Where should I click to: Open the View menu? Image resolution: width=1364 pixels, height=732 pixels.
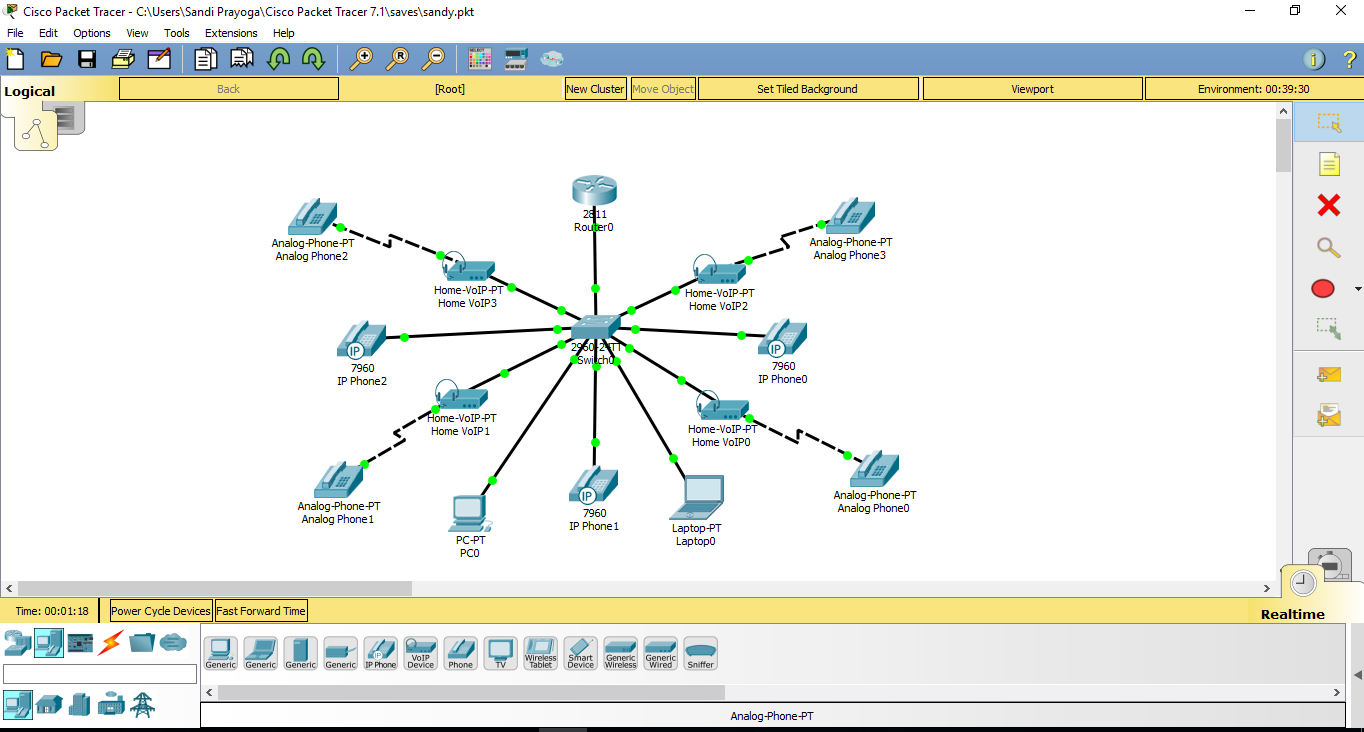pos(138,33)
